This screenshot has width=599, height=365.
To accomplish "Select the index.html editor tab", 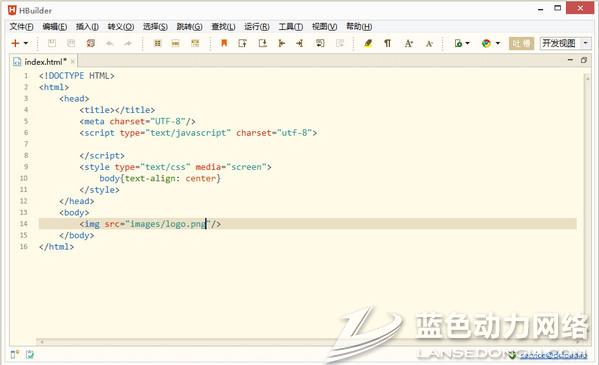I will pyautogui.click(x=45, y=62).
